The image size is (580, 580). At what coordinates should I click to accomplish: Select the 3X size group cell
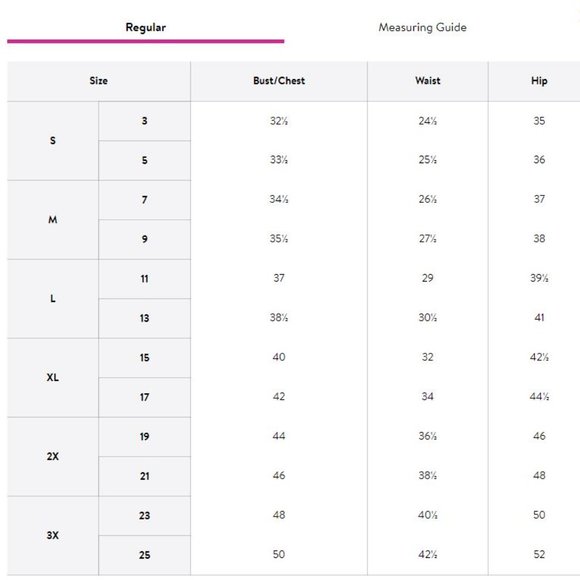[53, 535]
